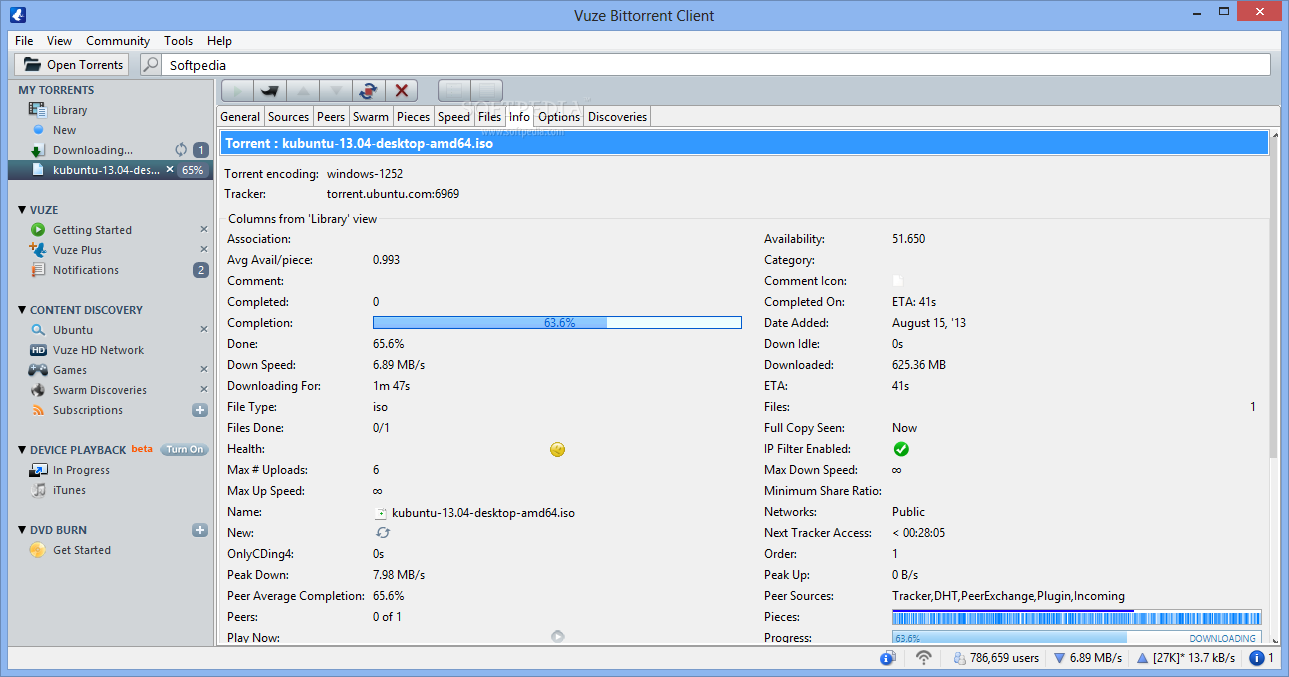The image size is (1289, 677).
Task: Click DVD Burn plus icon
Action: (x=200, y=530)
